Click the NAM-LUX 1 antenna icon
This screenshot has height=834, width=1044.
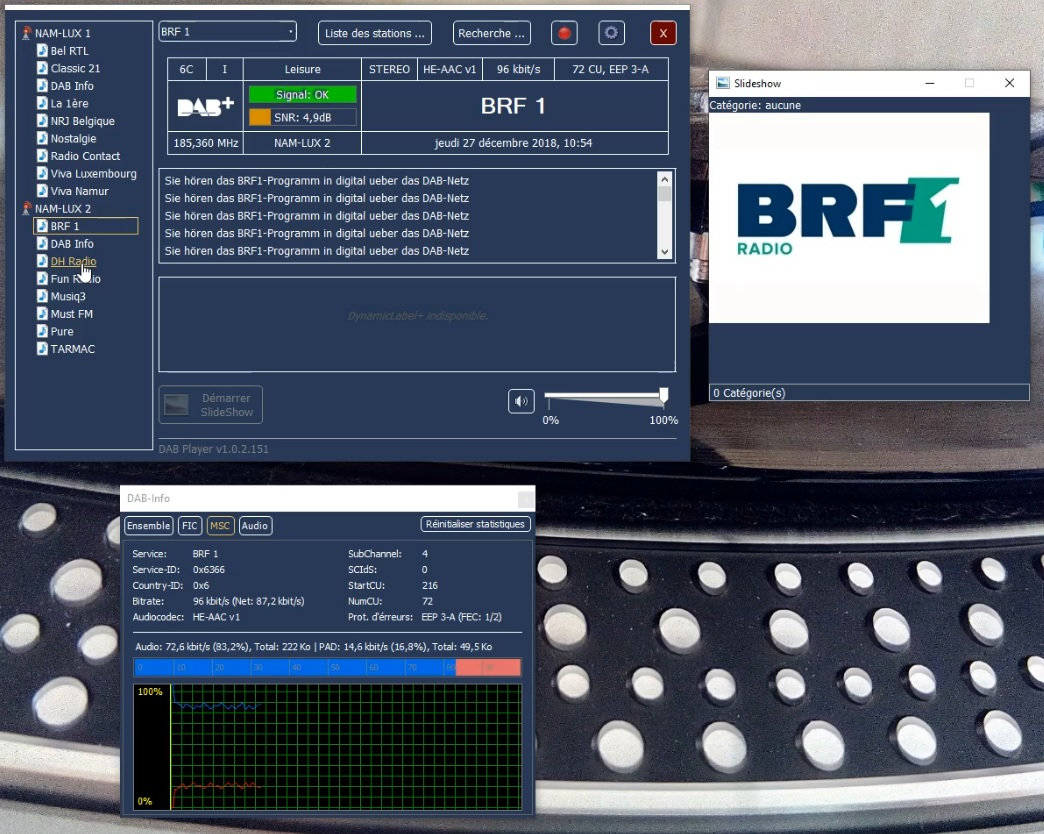tap(27, 33)
